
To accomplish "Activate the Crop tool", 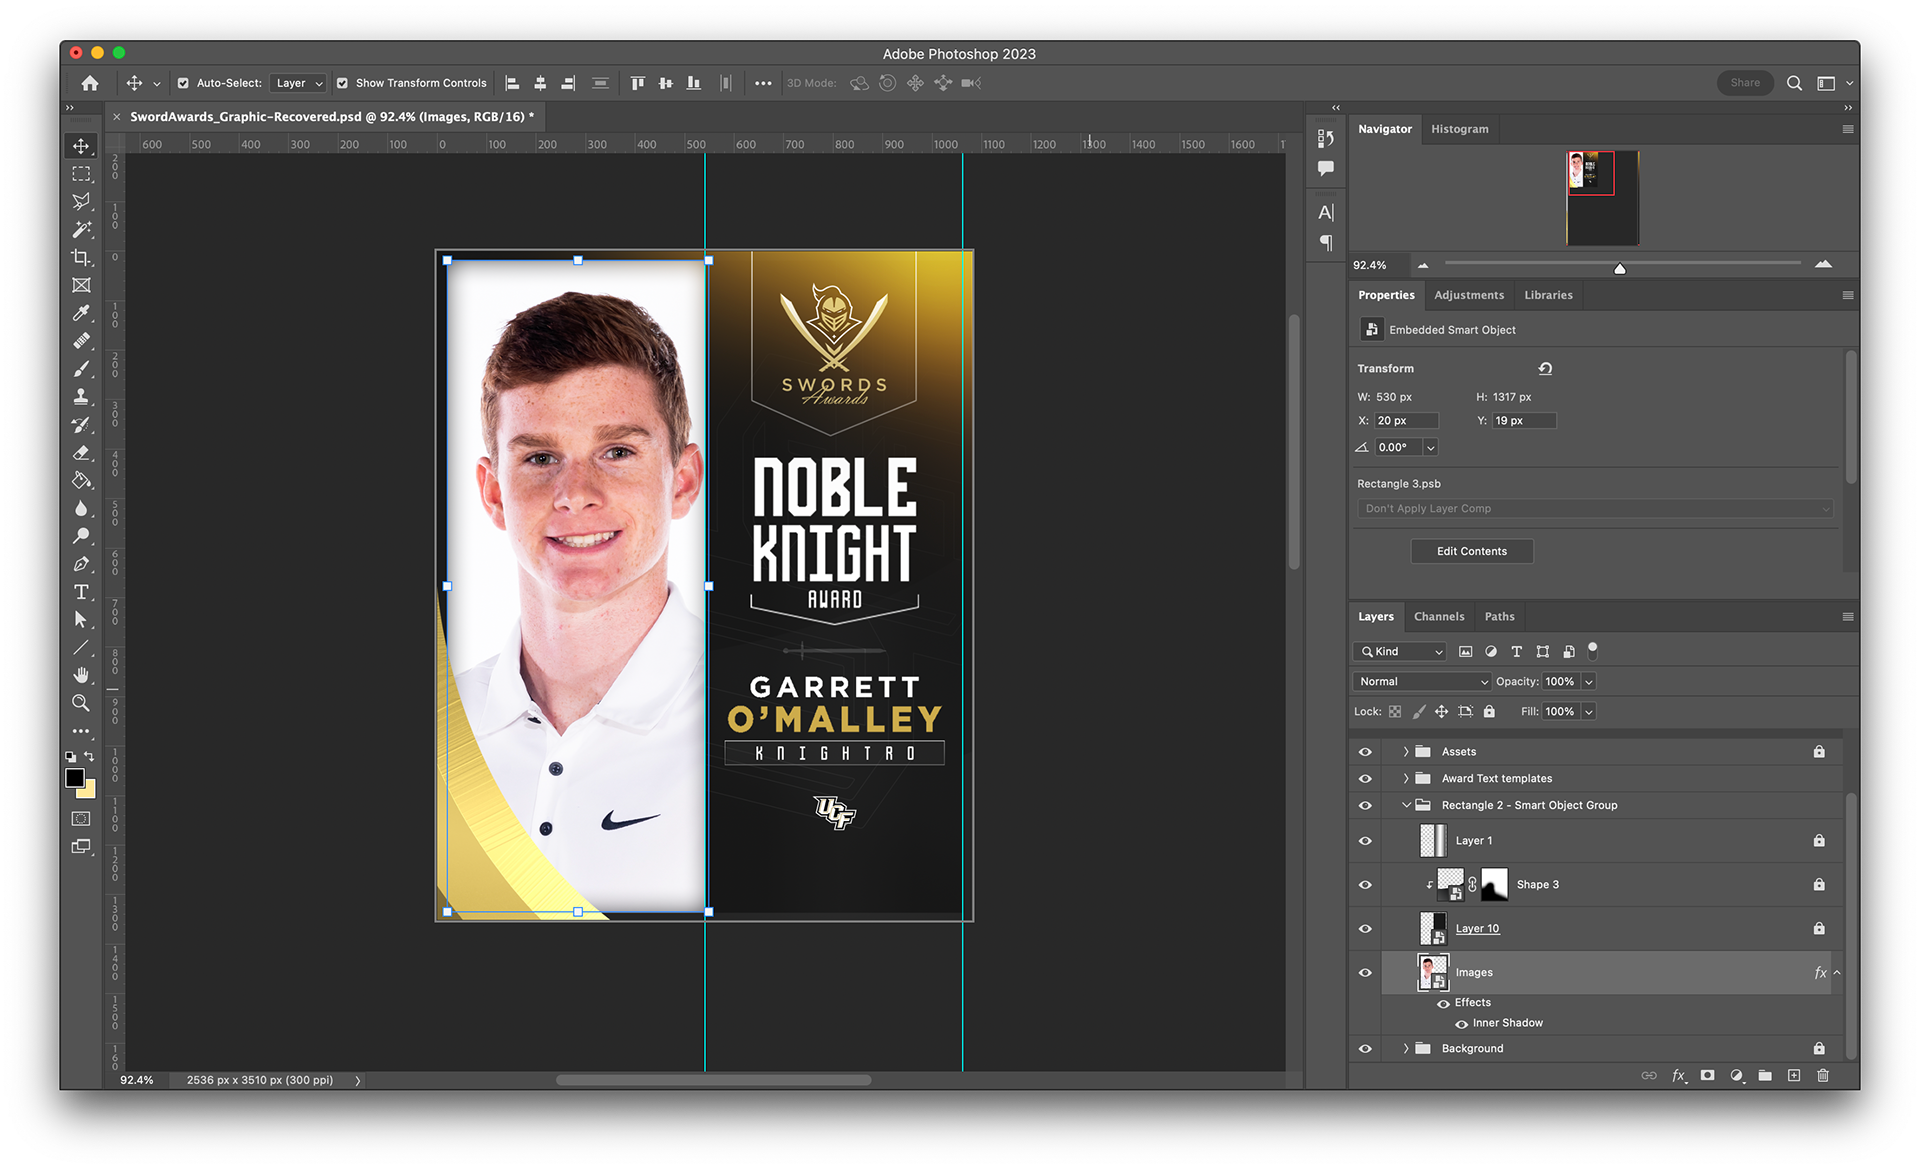I will click(x=81, y=258).
